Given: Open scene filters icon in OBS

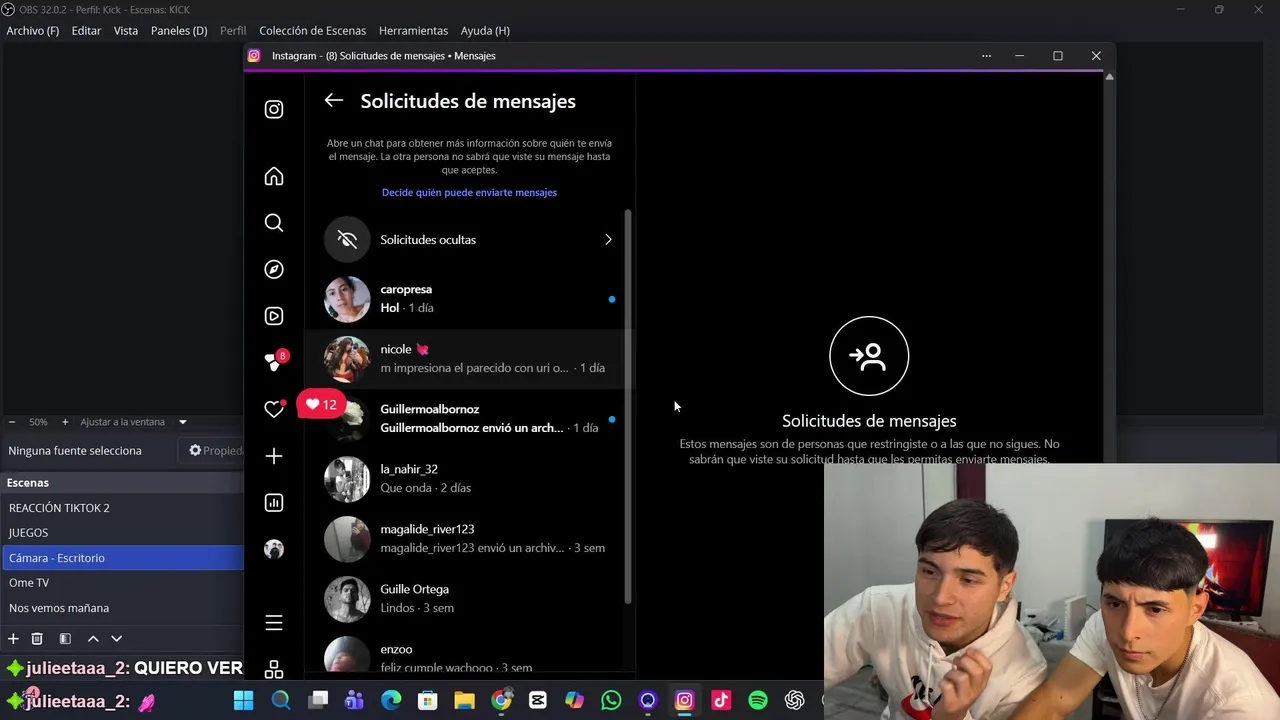Looking at the screenshot, I should pyautogui.click(x=65, y=638).
